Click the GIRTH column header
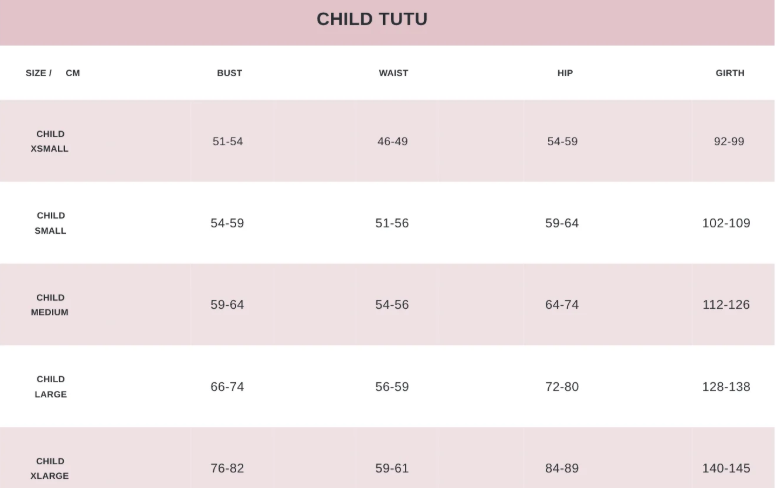The width and height of the screenshot is (776, 488). 730,73
